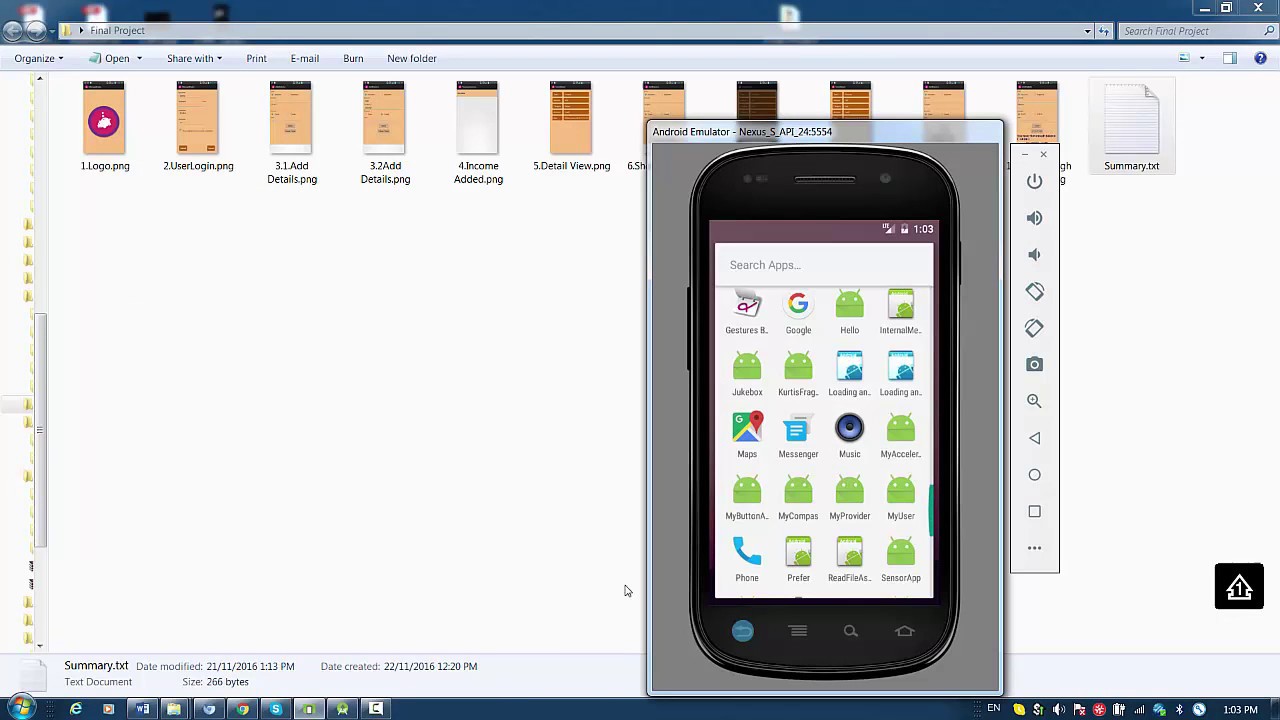Open the MyButtonA app in the emulator
This screenshot has width=1280, height=720.
[747, 497]
